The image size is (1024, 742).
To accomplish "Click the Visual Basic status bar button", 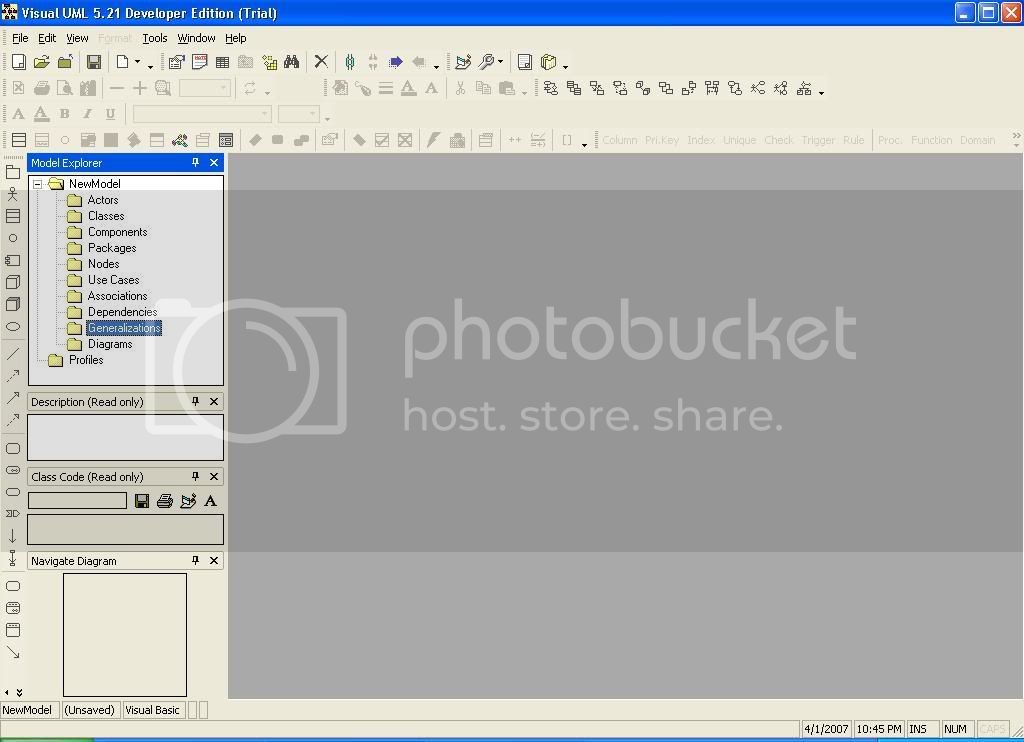I will (x=153, y=710).
